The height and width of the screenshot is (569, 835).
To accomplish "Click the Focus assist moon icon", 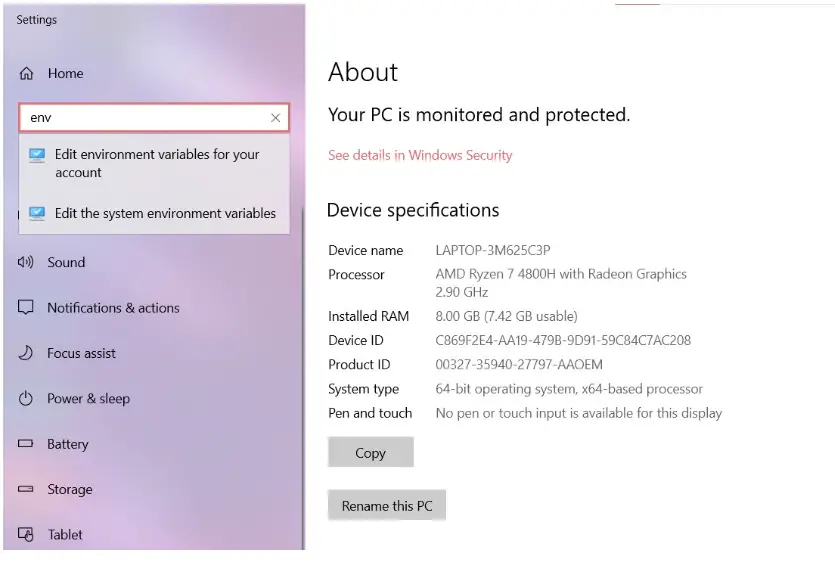I will (x=26, y=353).
